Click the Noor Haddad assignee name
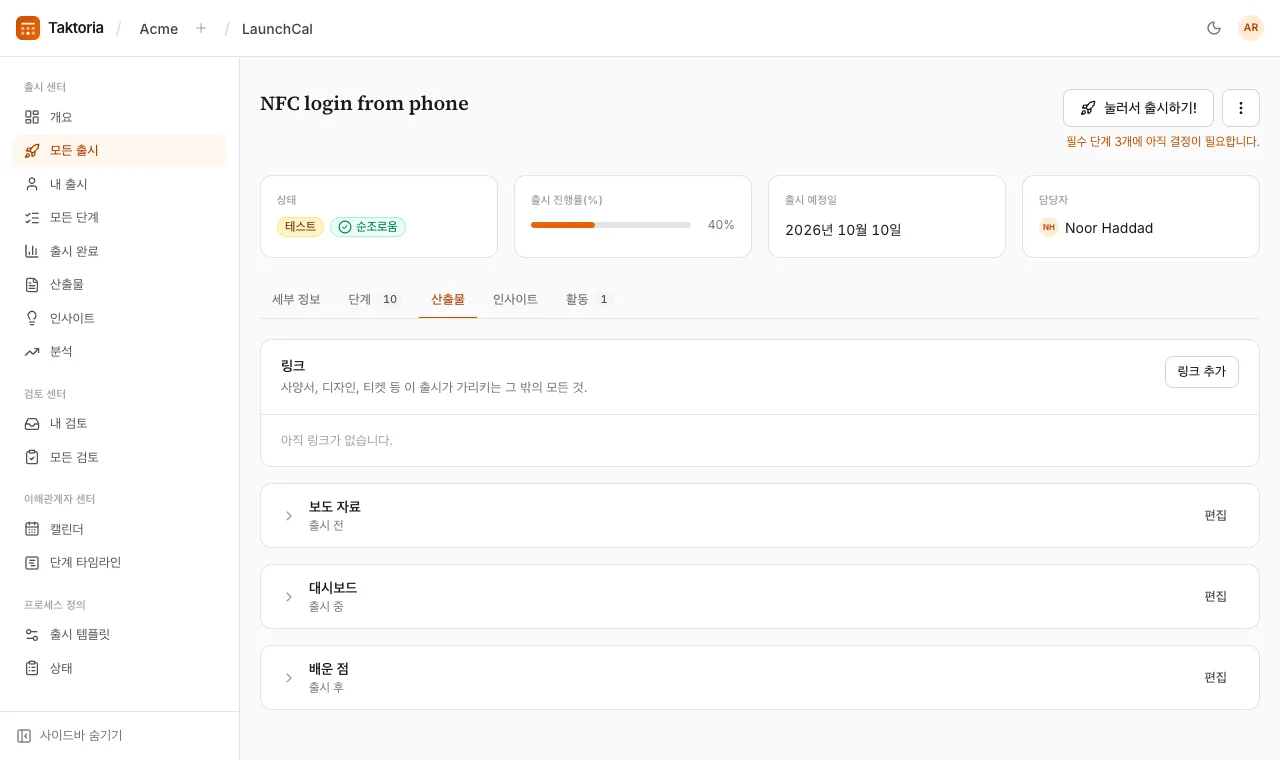 pos(1109,228)
